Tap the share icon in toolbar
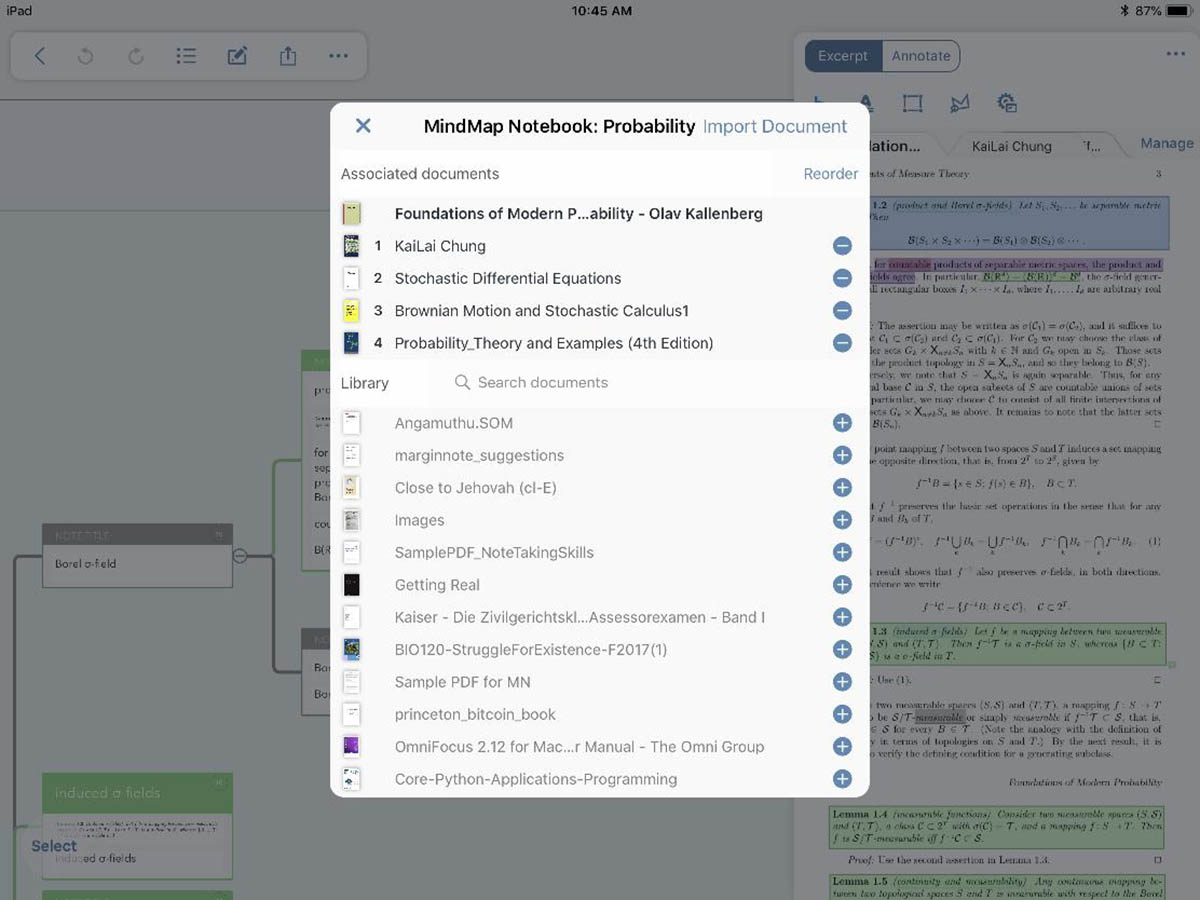The height and width of the screenshot is (900, 1200). coord(288,56)
